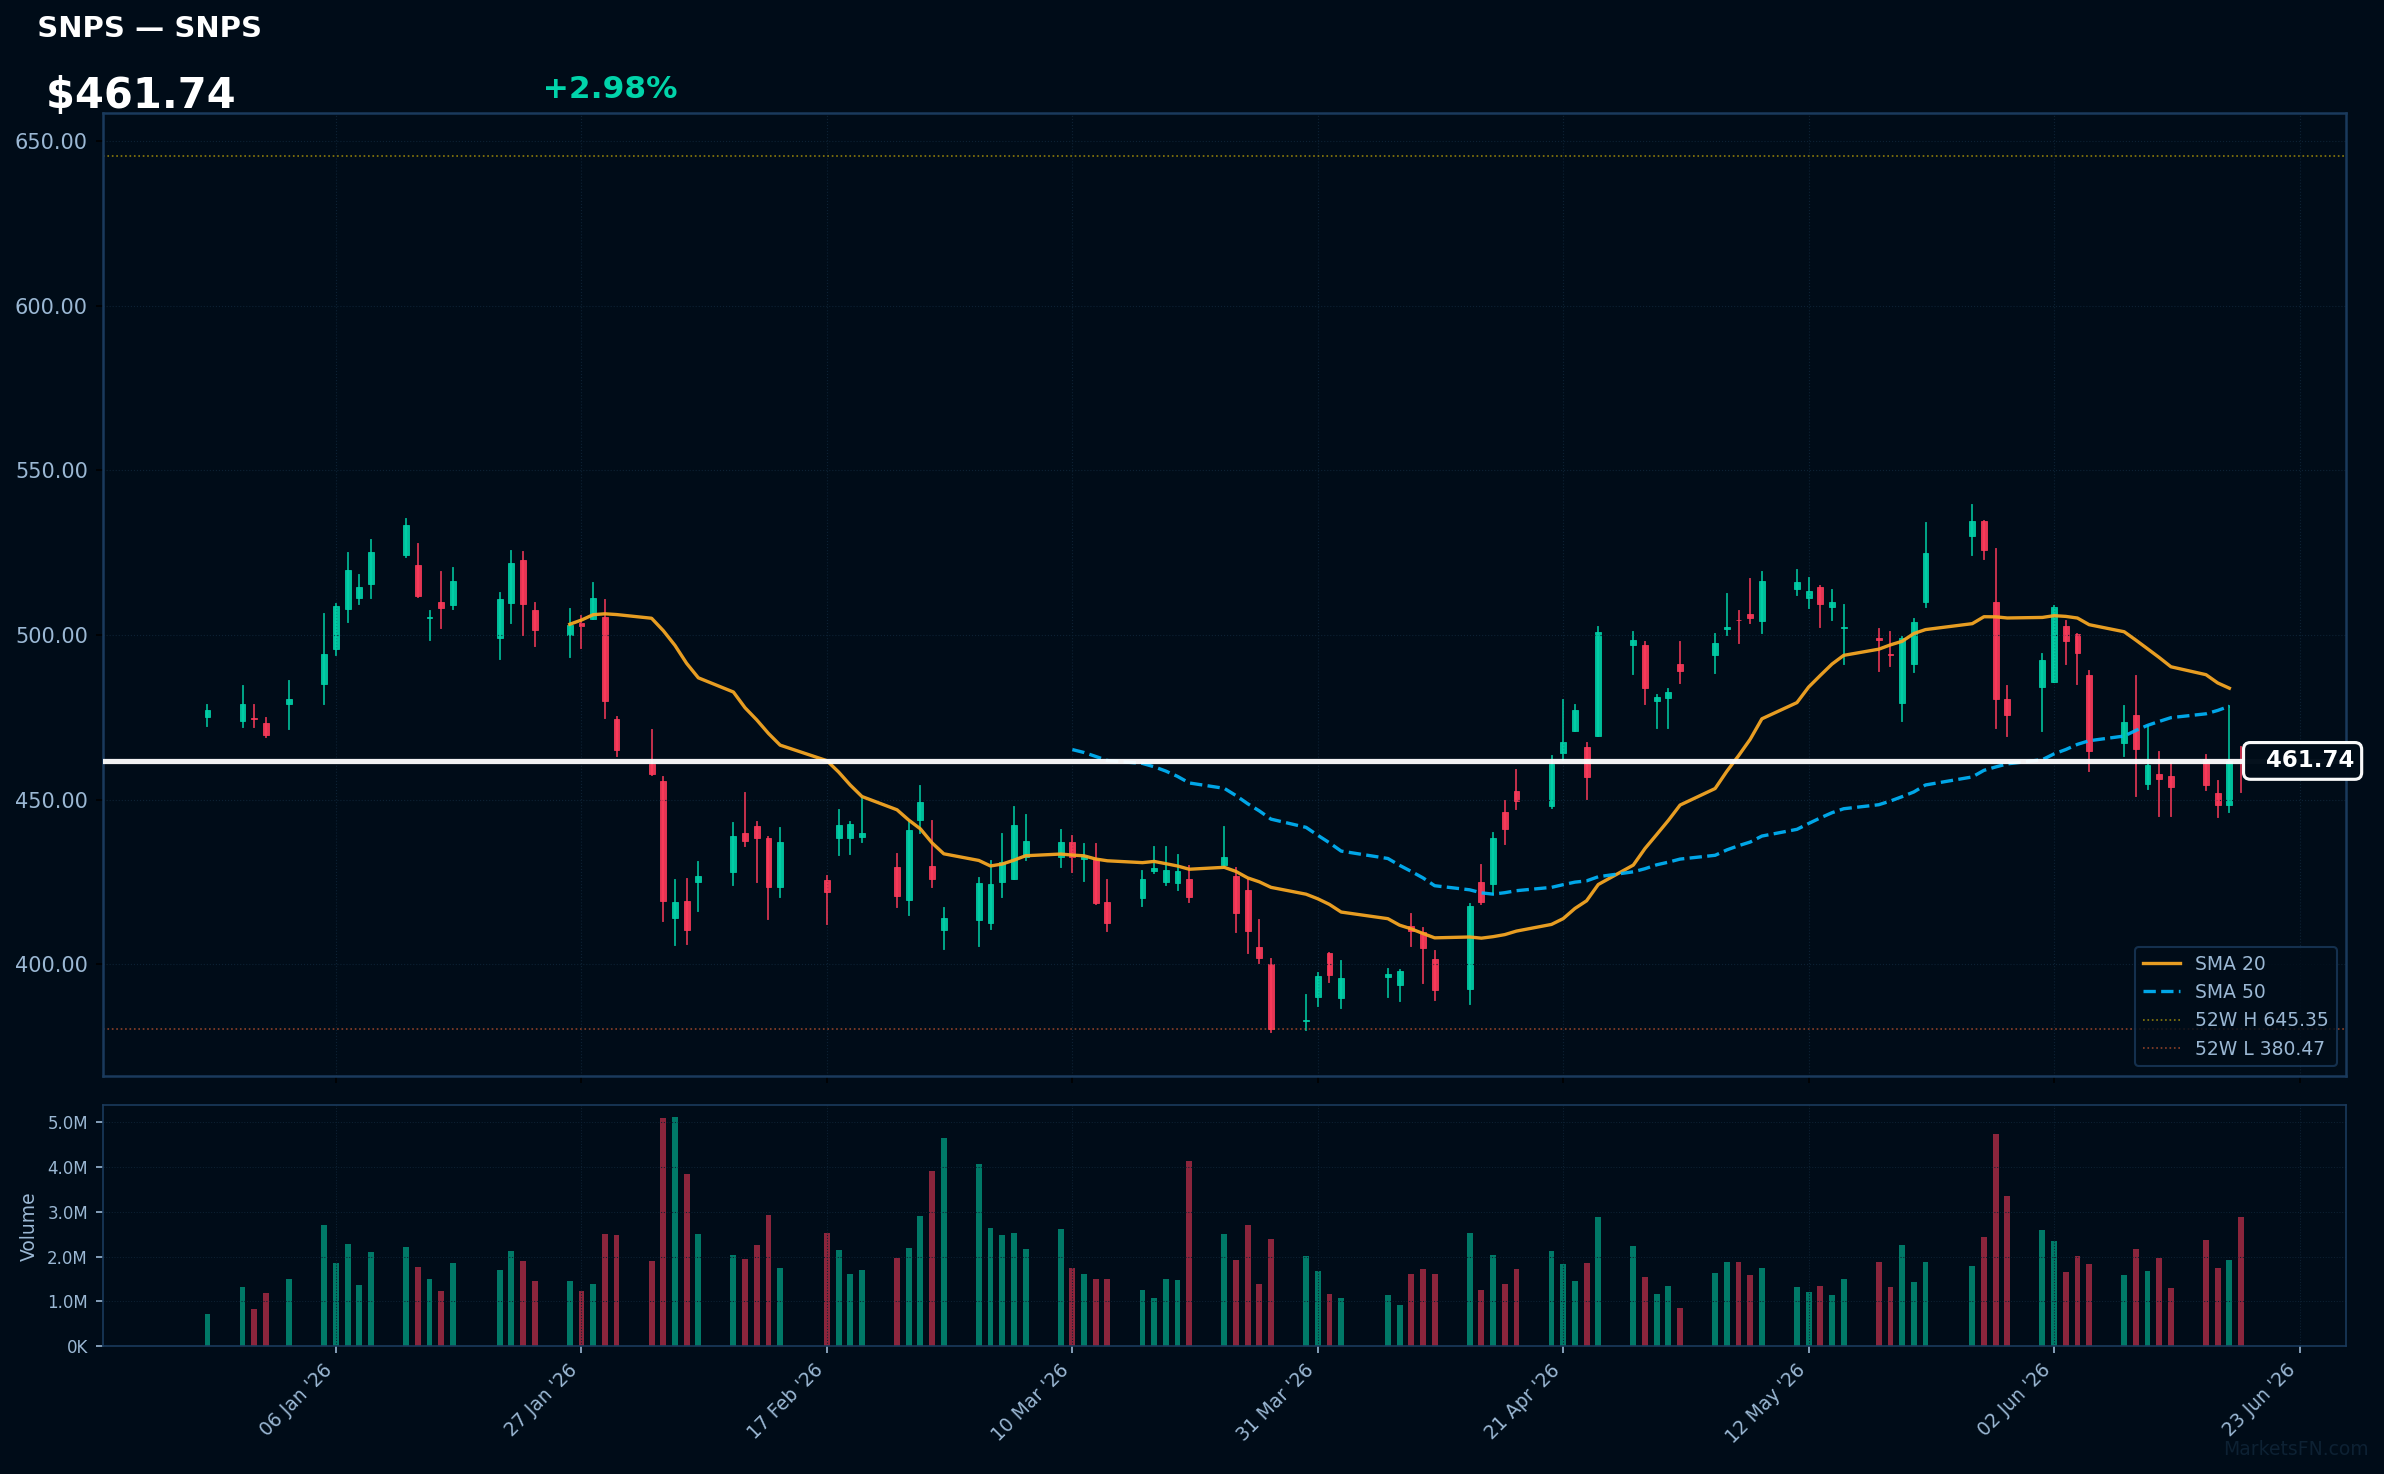The image size is (2384, 1474).
Task: Click the 12 May '26 date label
Action: [x=1766, y=1402]
